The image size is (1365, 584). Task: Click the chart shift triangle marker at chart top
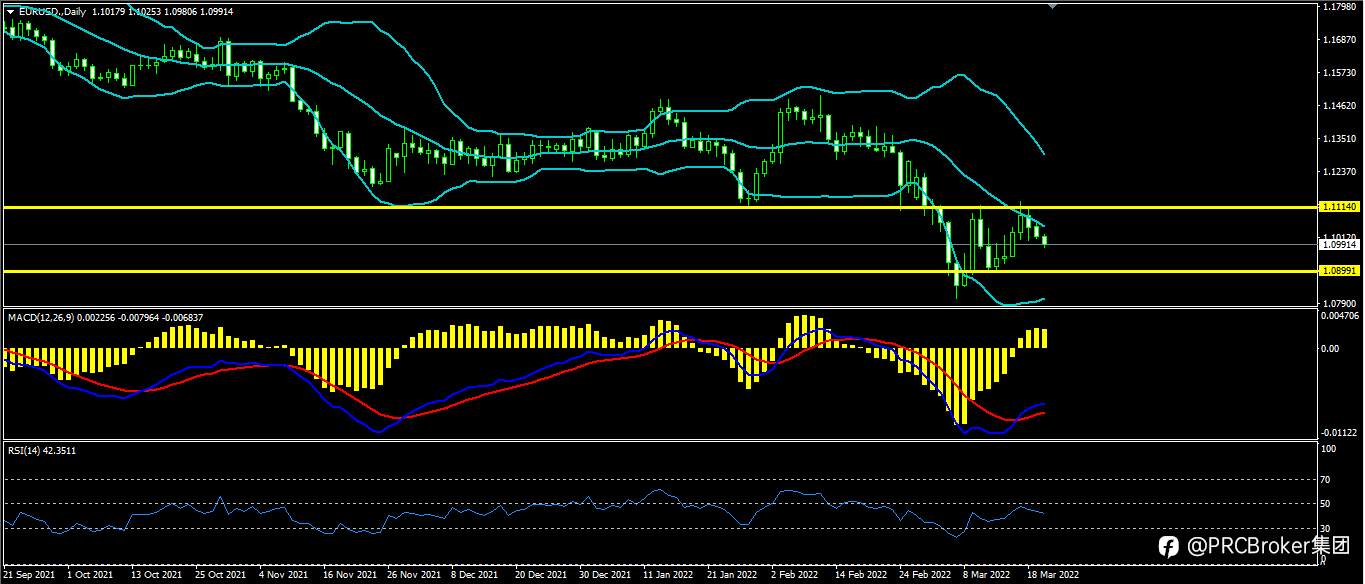1051,6
